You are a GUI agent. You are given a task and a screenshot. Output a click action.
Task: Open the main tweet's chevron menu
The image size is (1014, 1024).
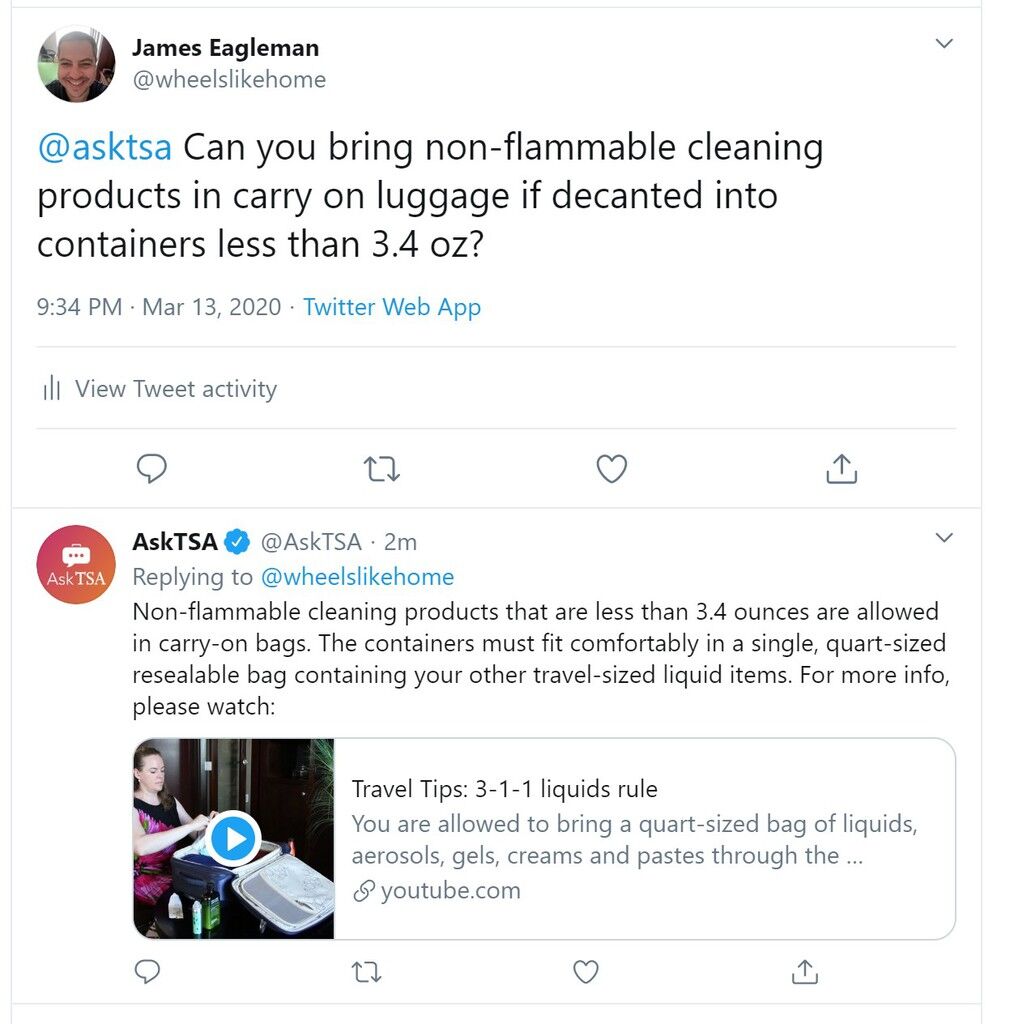click(944, 44)
